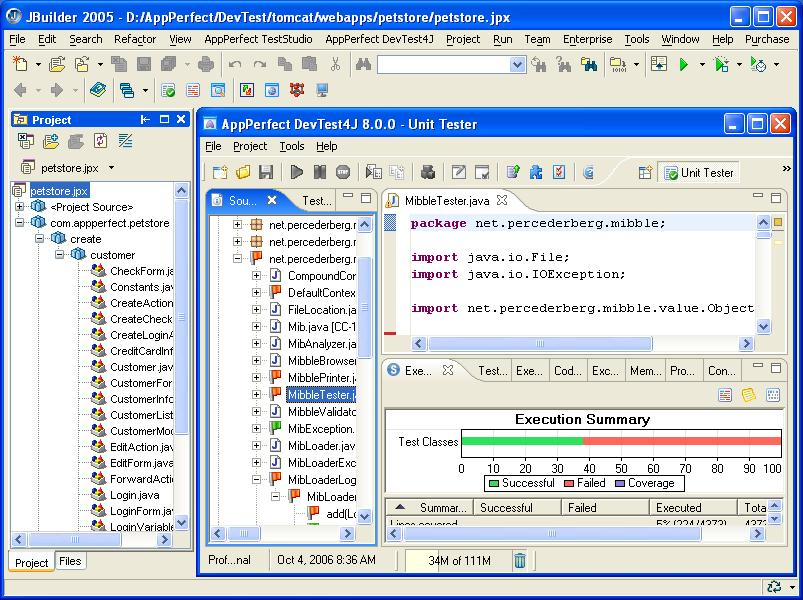Screen dimensions: 803x600
Task: Collapse the com.appperfect.petstore package
Action: [19, 223]
